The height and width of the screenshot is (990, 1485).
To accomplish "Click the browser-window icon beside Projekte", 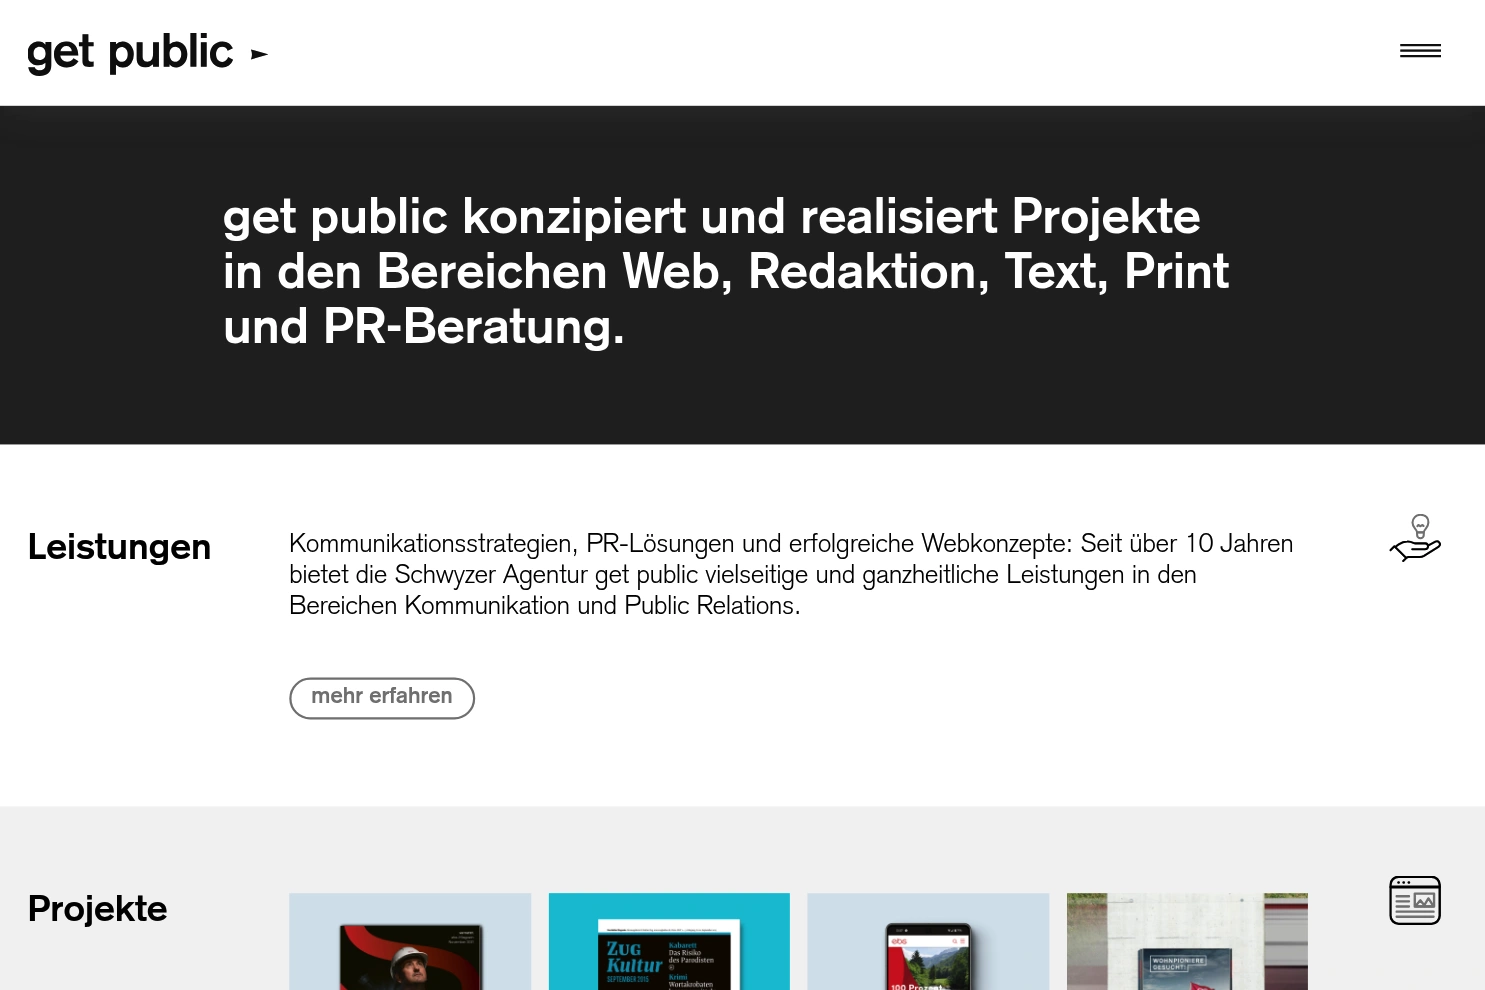I will tap(1414, 899).
